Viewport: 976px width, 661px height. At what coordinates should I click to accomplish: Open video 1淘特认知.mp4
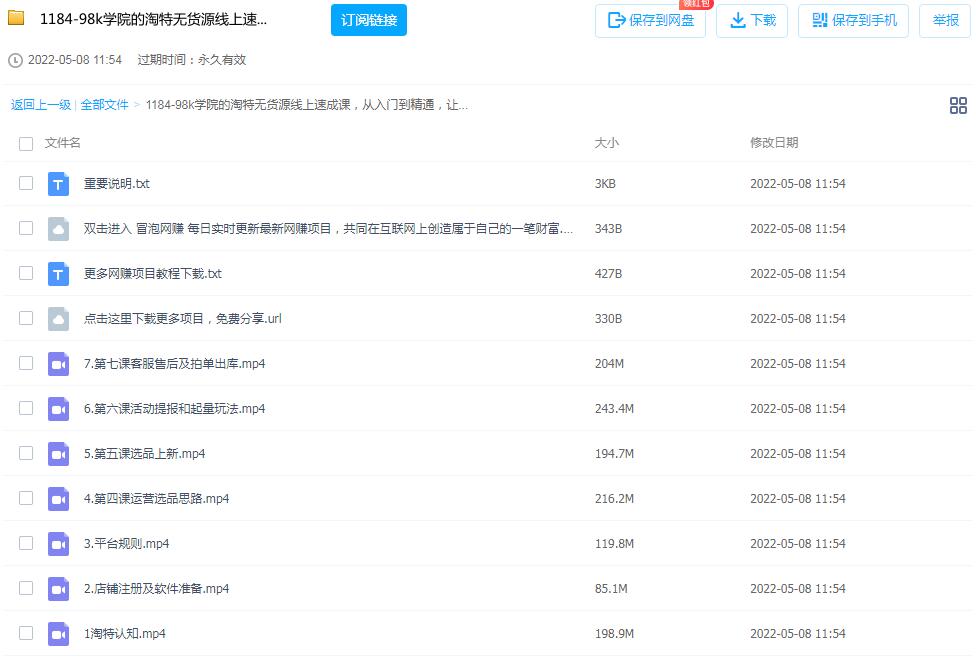tap(124, 634)
